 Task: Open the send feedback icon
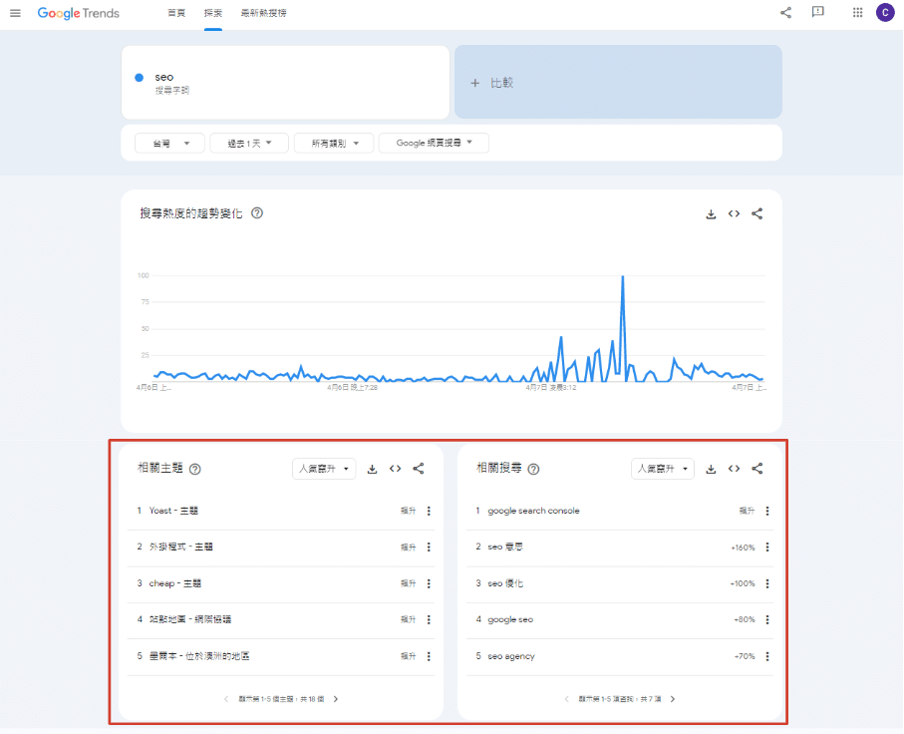click(818, 12)
